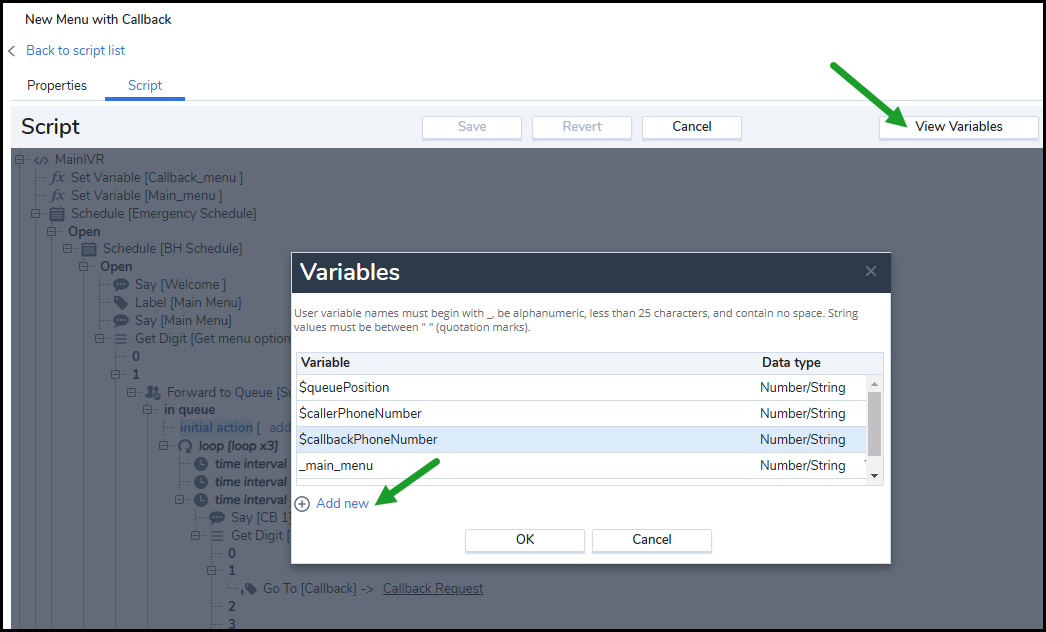The image size is (1046, 632).
Task: Cancel the Variables dialog
Action: point(652,540)
